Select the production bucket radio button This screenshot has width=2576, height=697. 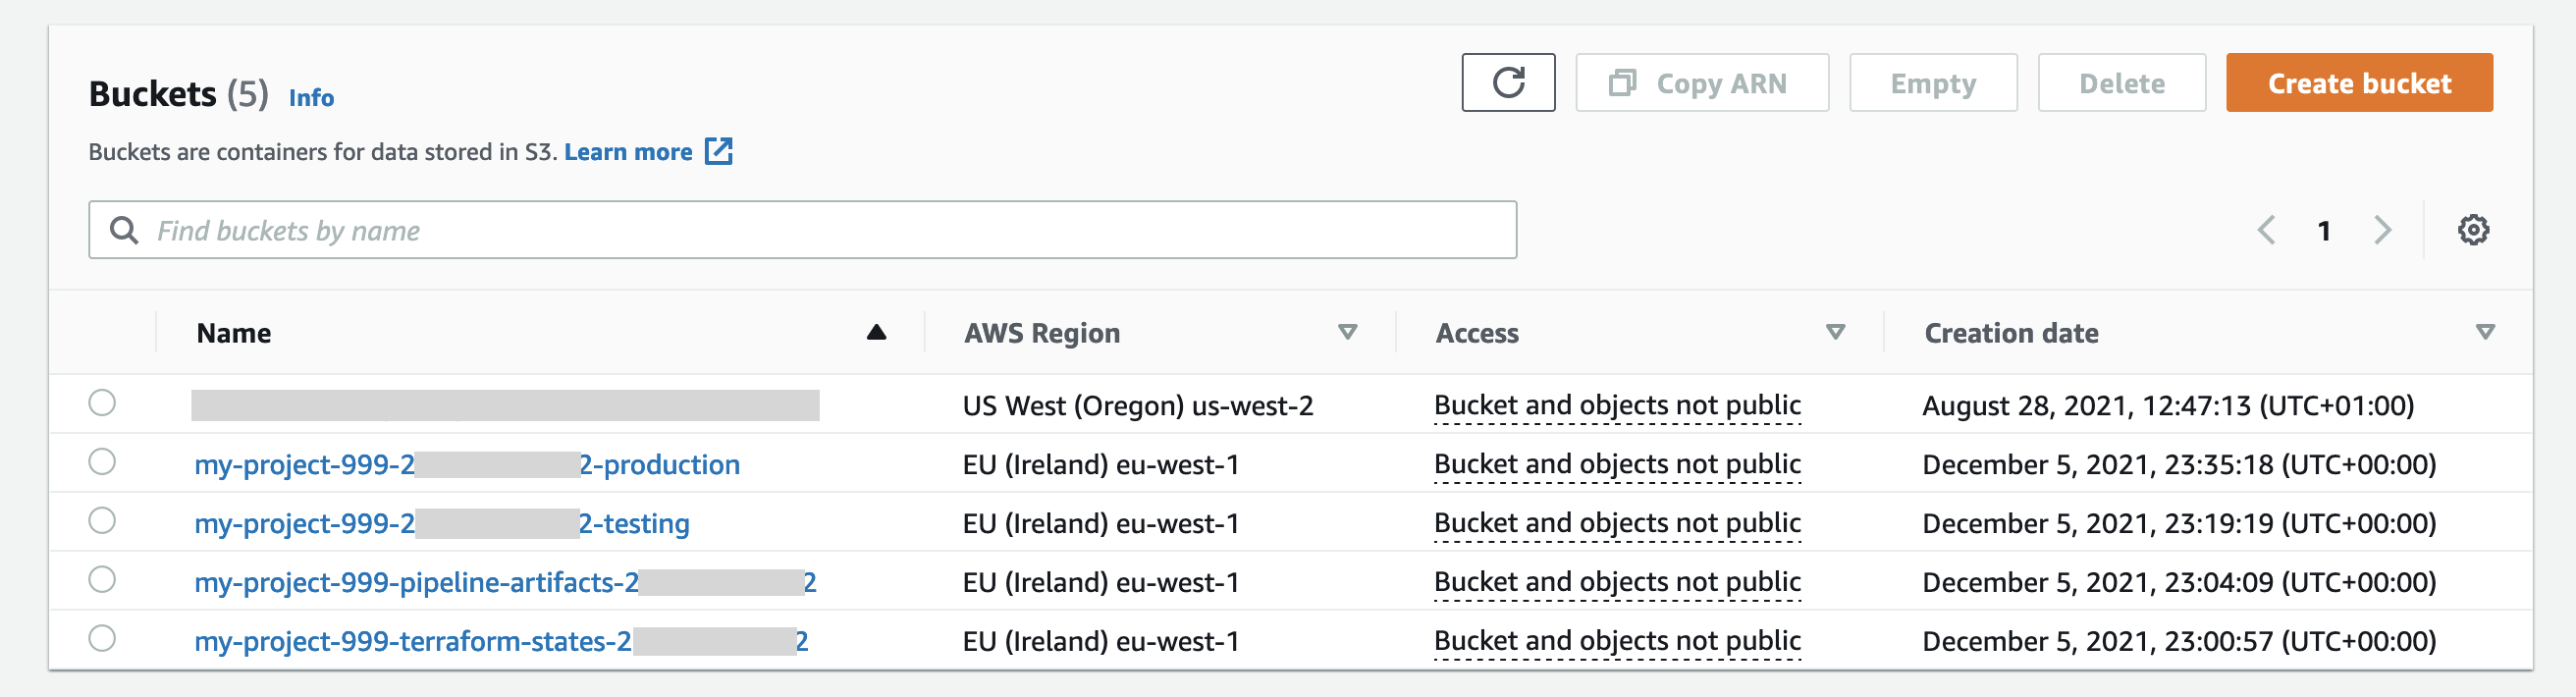click(102, 462)
